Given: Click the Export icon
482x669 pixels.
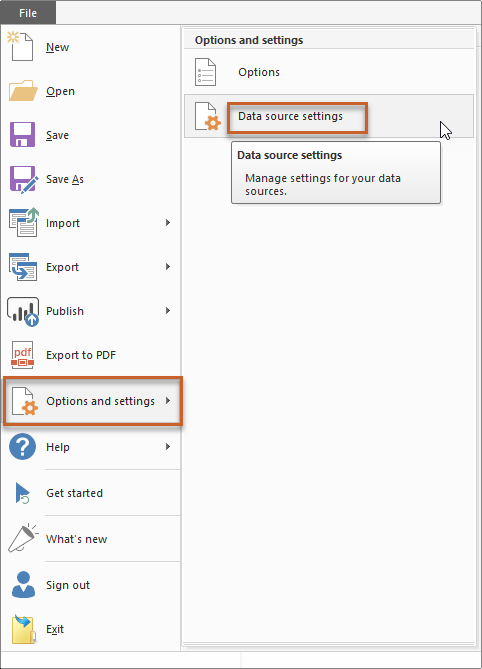Looking at the screenshot, I should 23,267.
